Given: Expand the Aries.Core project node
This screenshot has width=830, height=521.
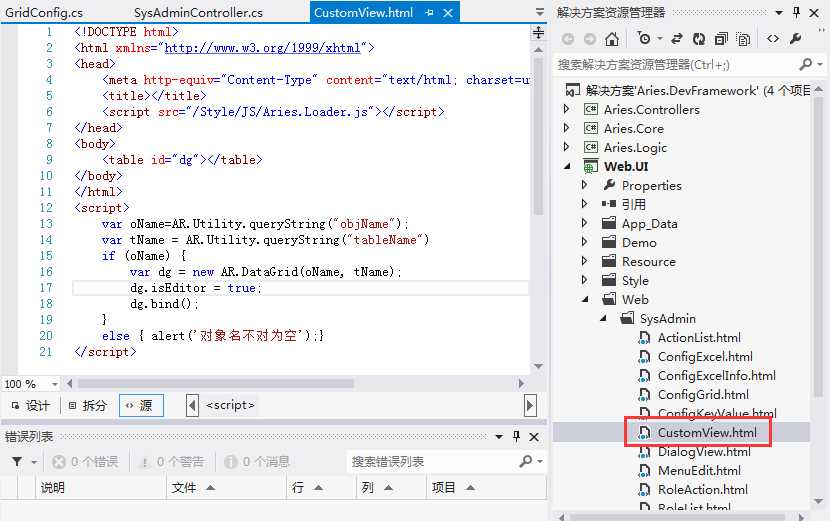Looking at the screenshot, I should pos(566,128).
